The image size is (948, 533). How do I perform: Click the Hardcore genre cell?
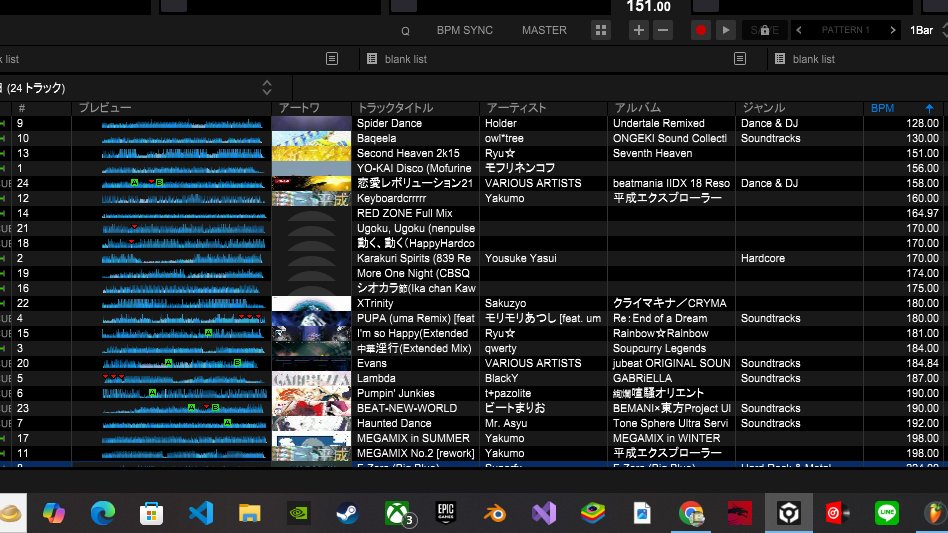(763, 258)
